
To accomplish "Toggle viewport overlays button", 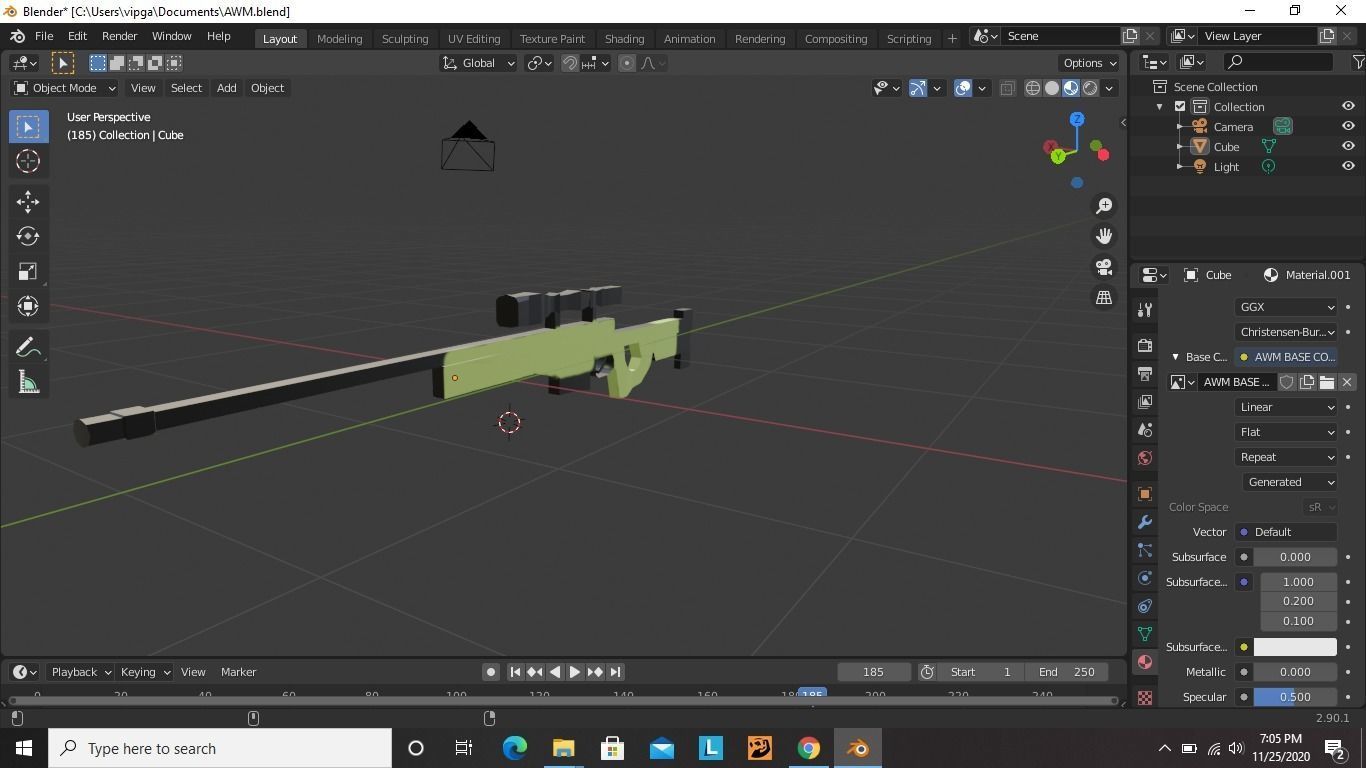I will pyautogui.click(x=963, y=88).
